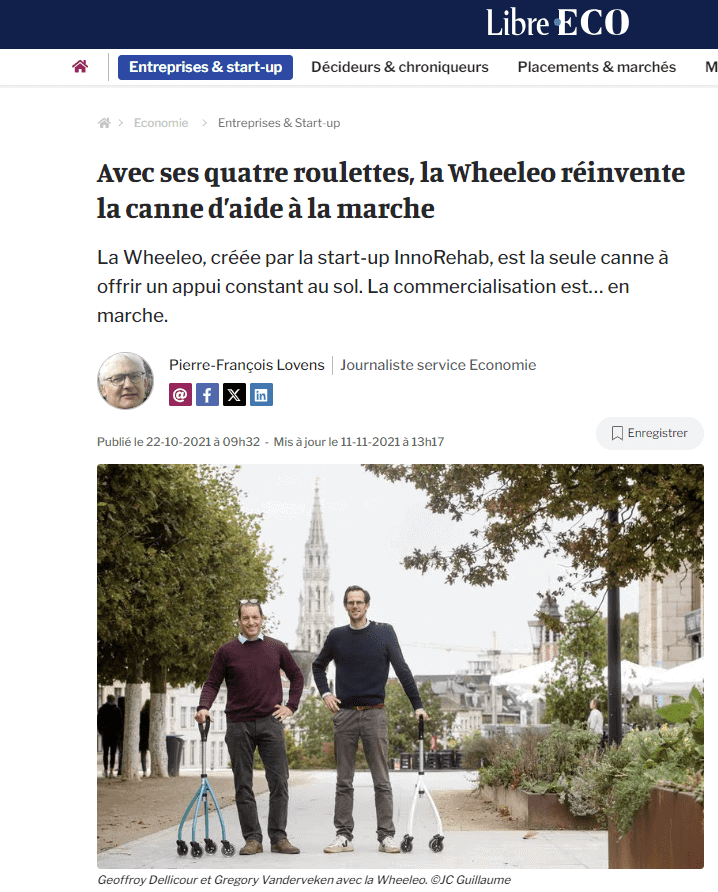Open Placements & marchés section
The width and height of the screenshot is (718, 892).
597,67
